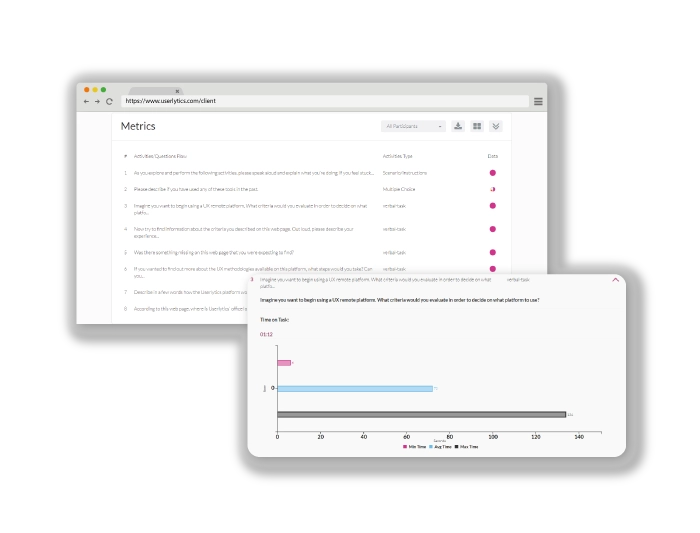Click the blue Avg Time bar
Viewport: 700px width, 533px height.
pyautogui.click(x=355, y=389)
